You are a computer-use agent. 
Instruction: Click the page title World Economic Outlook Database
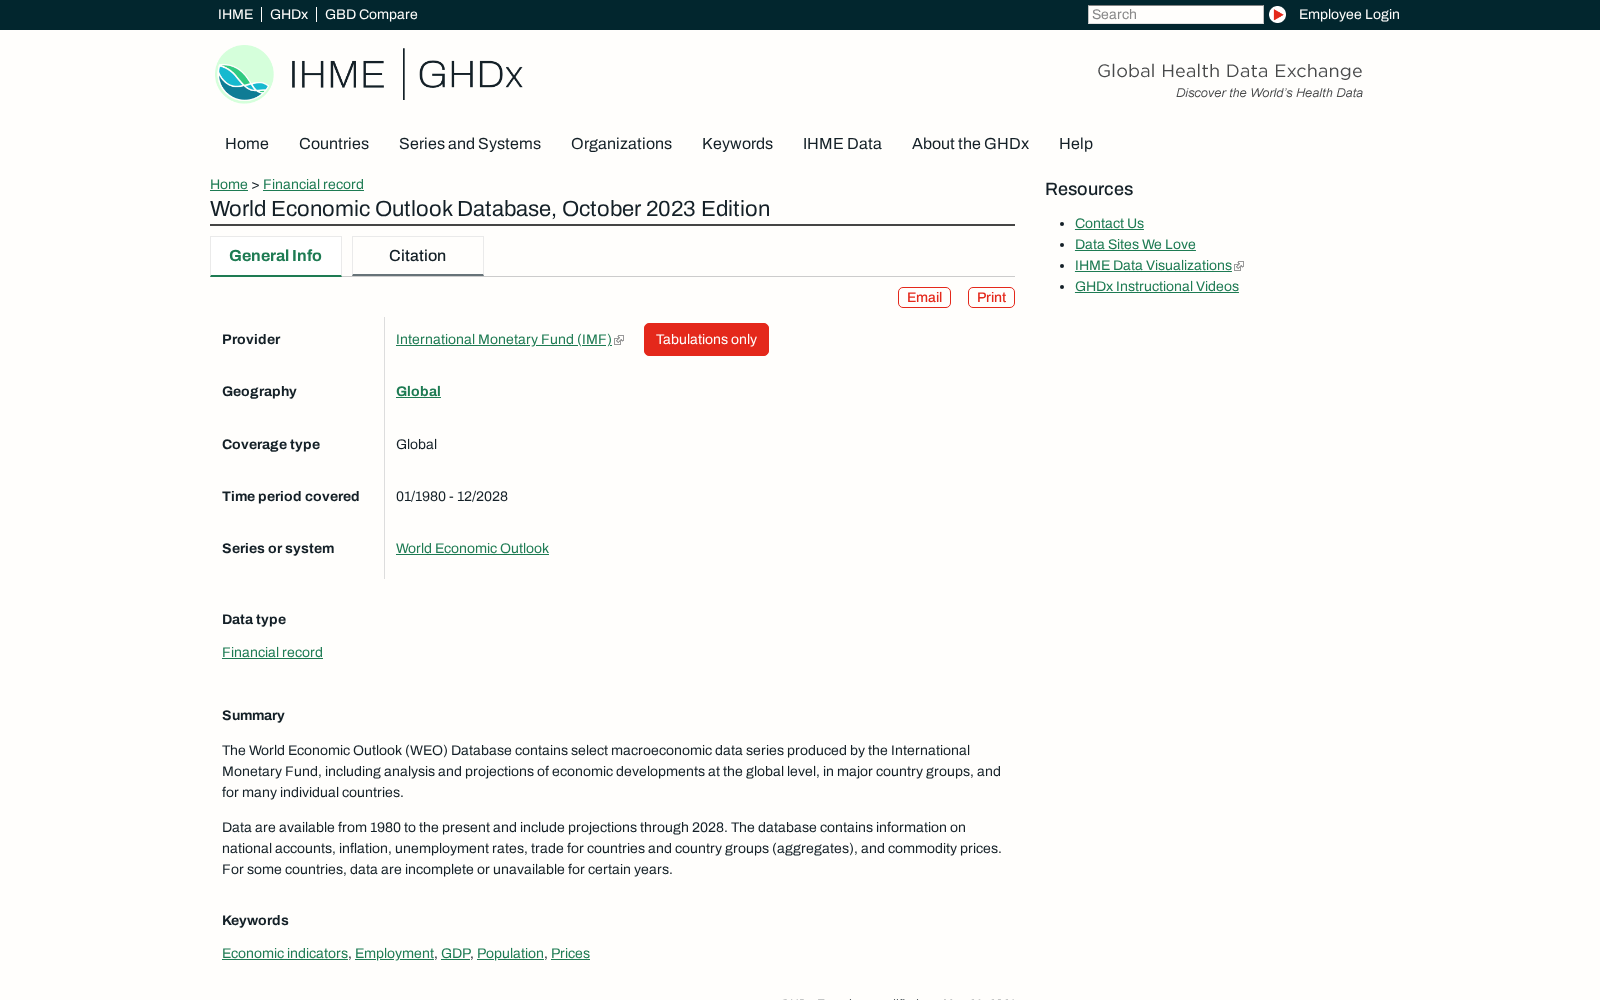point(490,209)
